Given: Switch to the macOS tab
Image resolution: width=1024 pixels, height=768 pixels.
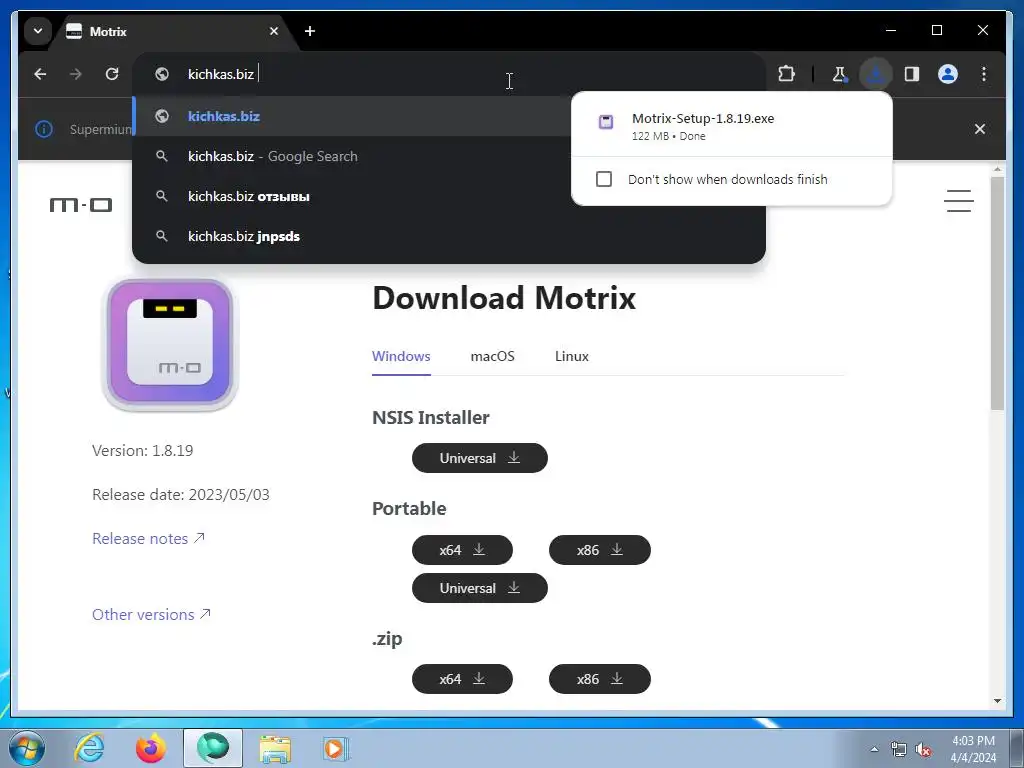Looking at the screenshot, I should click(x=492, y=357).
